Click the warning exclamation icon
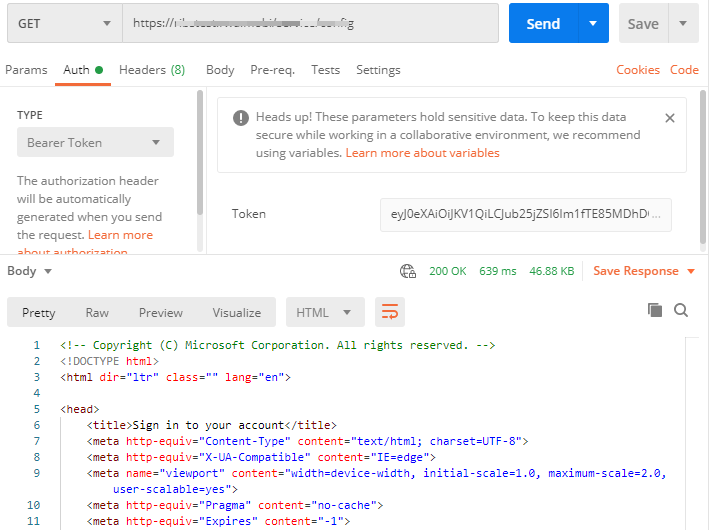Screen dimensions: 709x530 (x=241, y=118)
